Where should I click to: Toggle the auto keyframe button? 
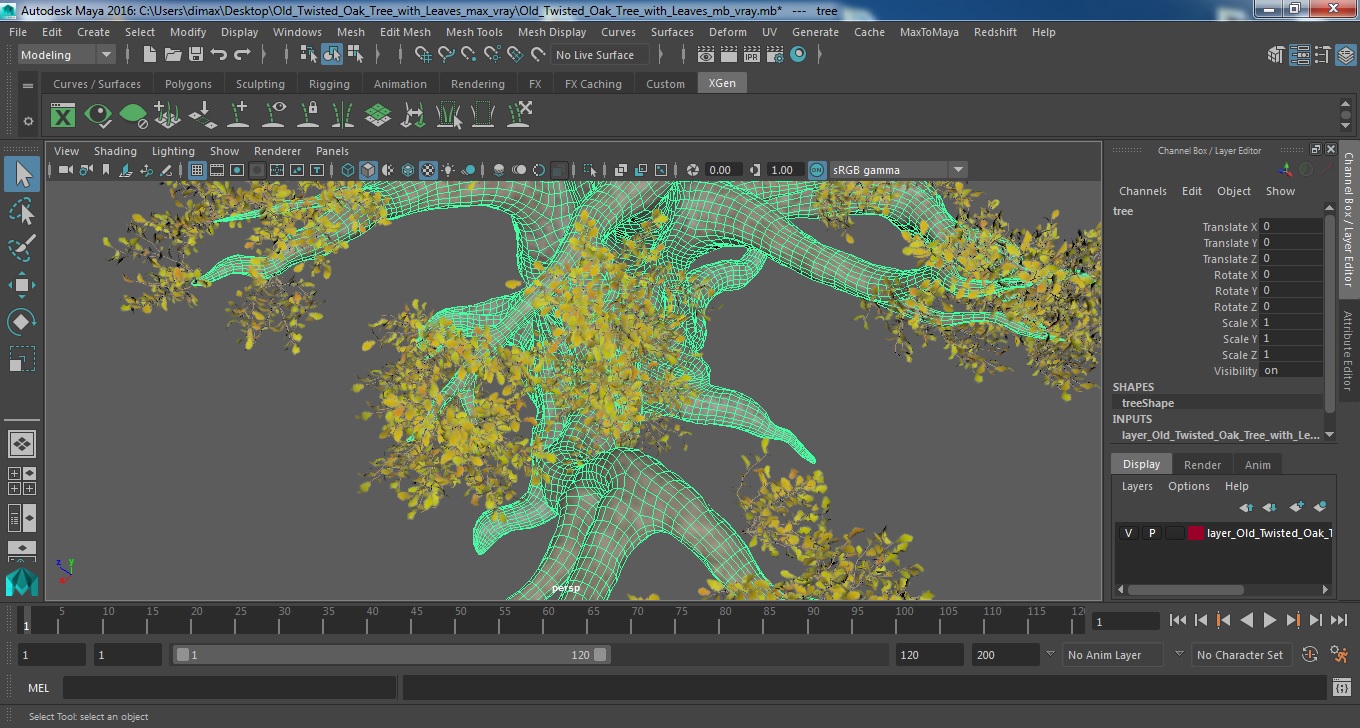tap(1310, 655)
